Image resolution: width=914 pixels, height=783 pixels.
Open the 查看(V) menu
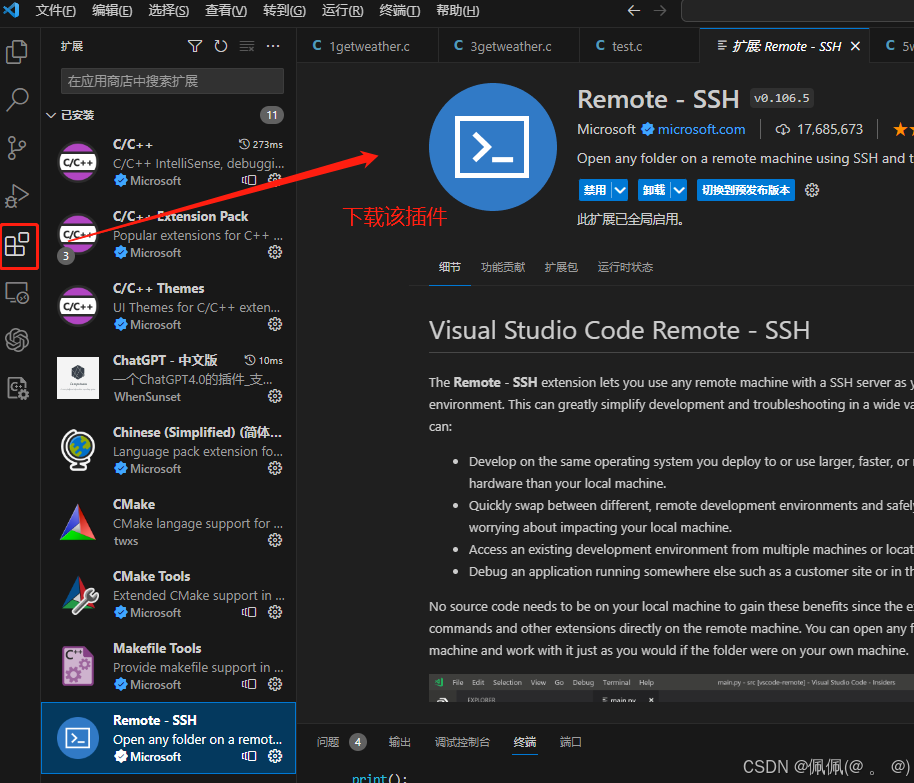226,11
